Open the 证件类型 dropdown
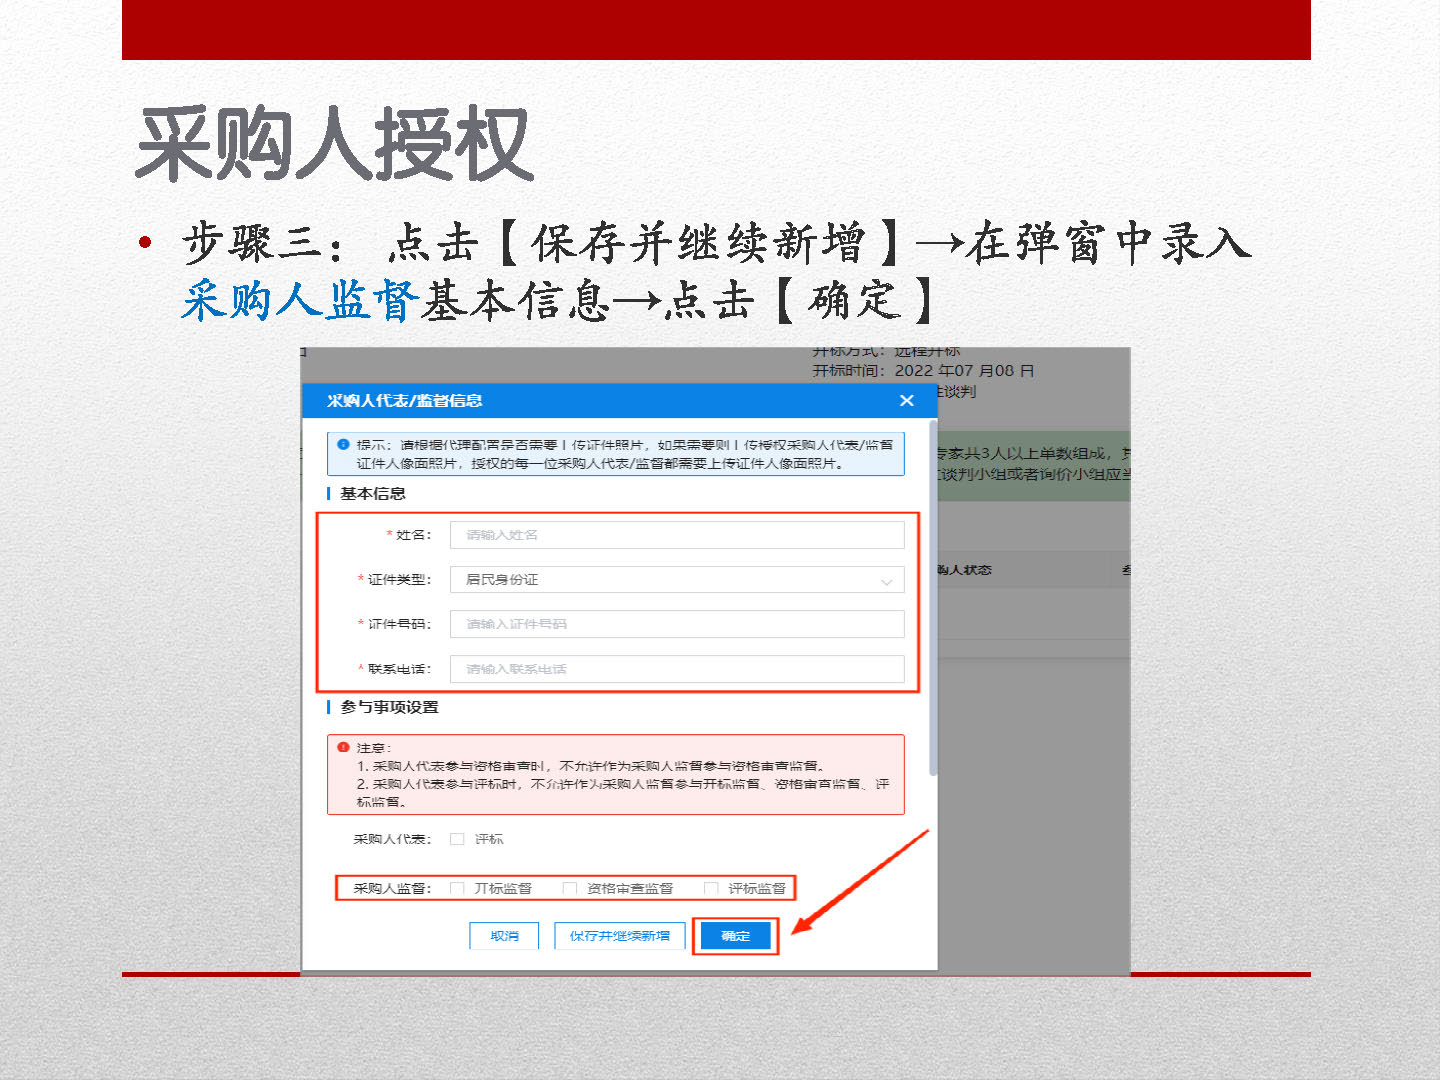Viewport: 1440px width, 1080px height. pos(676,580)
